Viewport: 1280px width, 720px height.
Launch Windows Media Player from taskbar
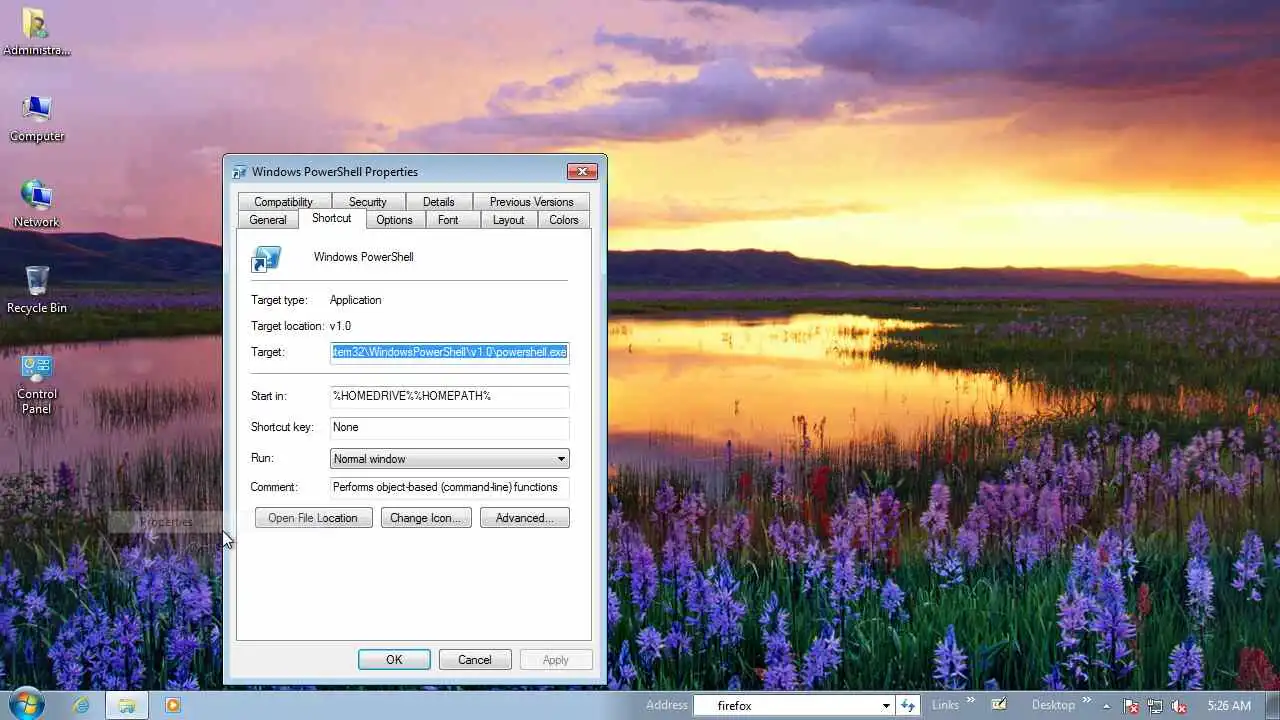click(x=172, y=705)
